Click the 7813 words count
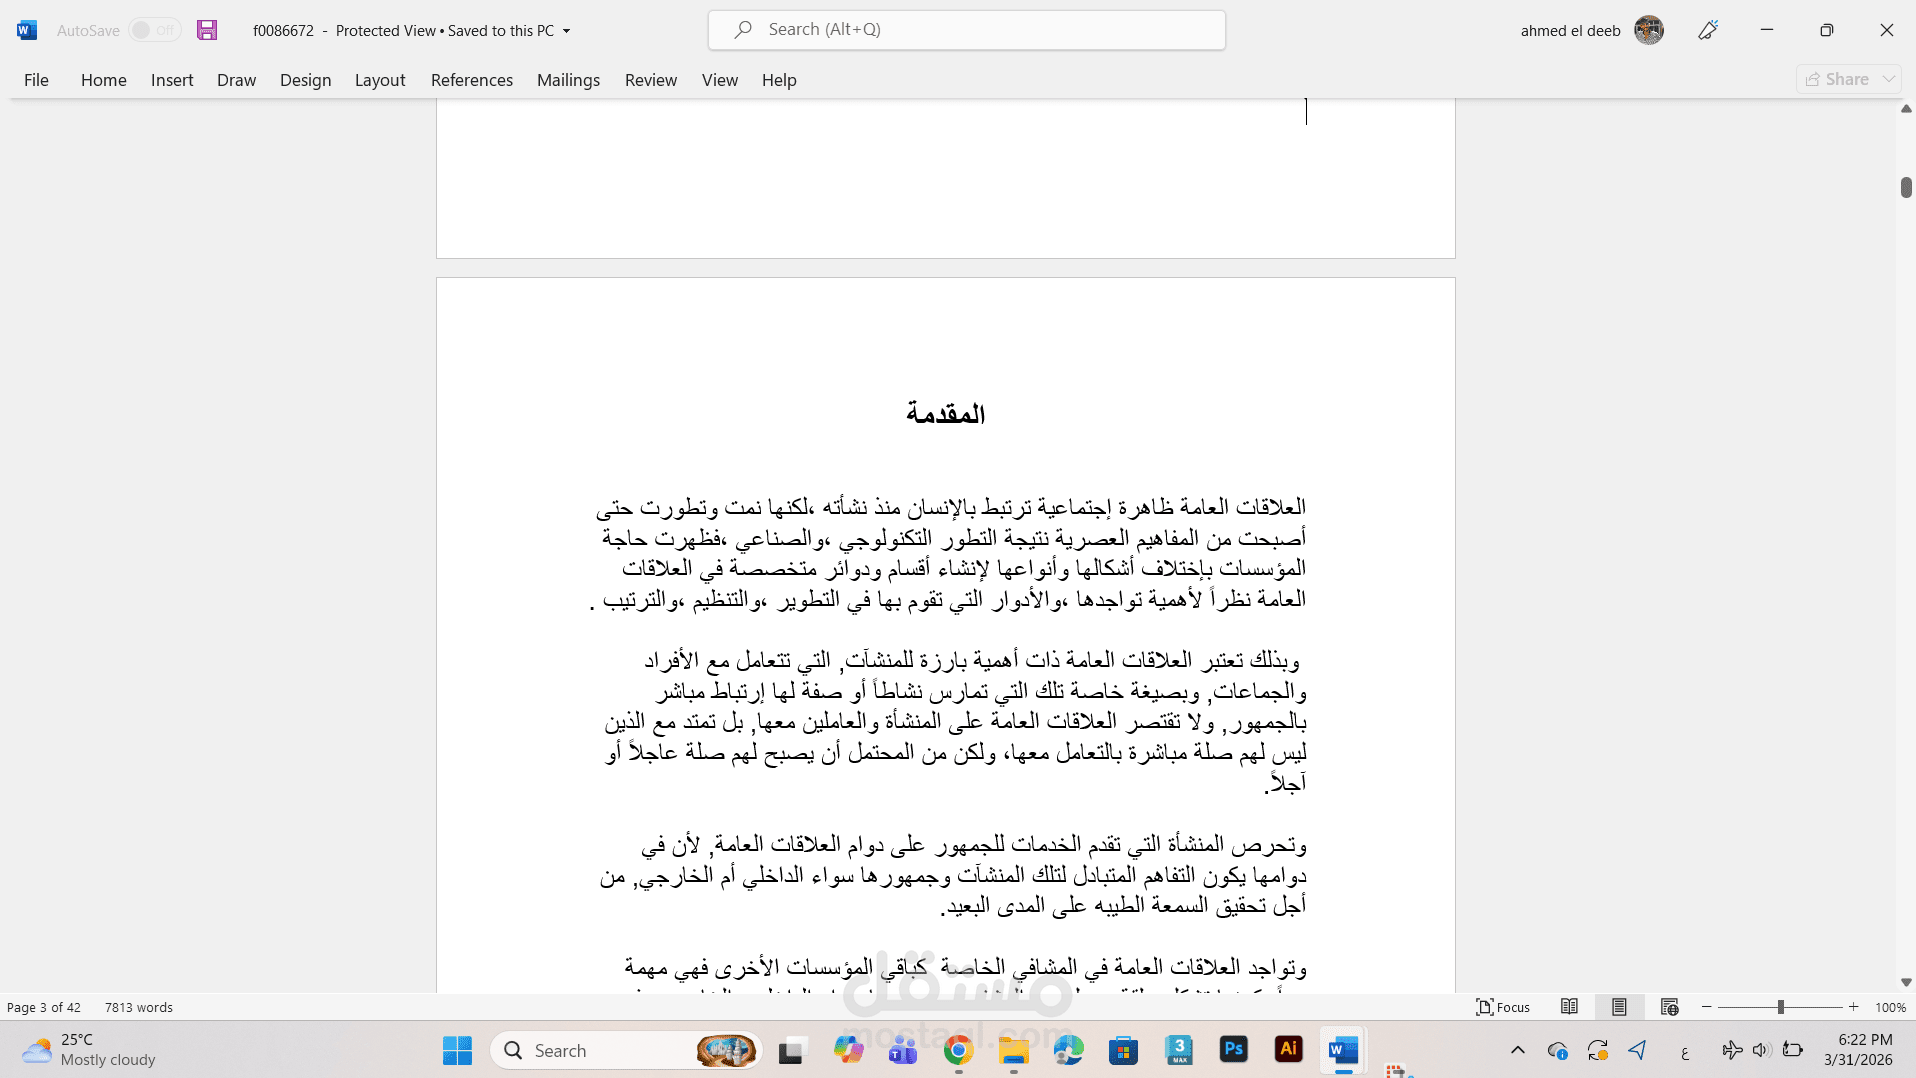The height and width of the screenshot is (1078, 1916). coord(139,1007)
